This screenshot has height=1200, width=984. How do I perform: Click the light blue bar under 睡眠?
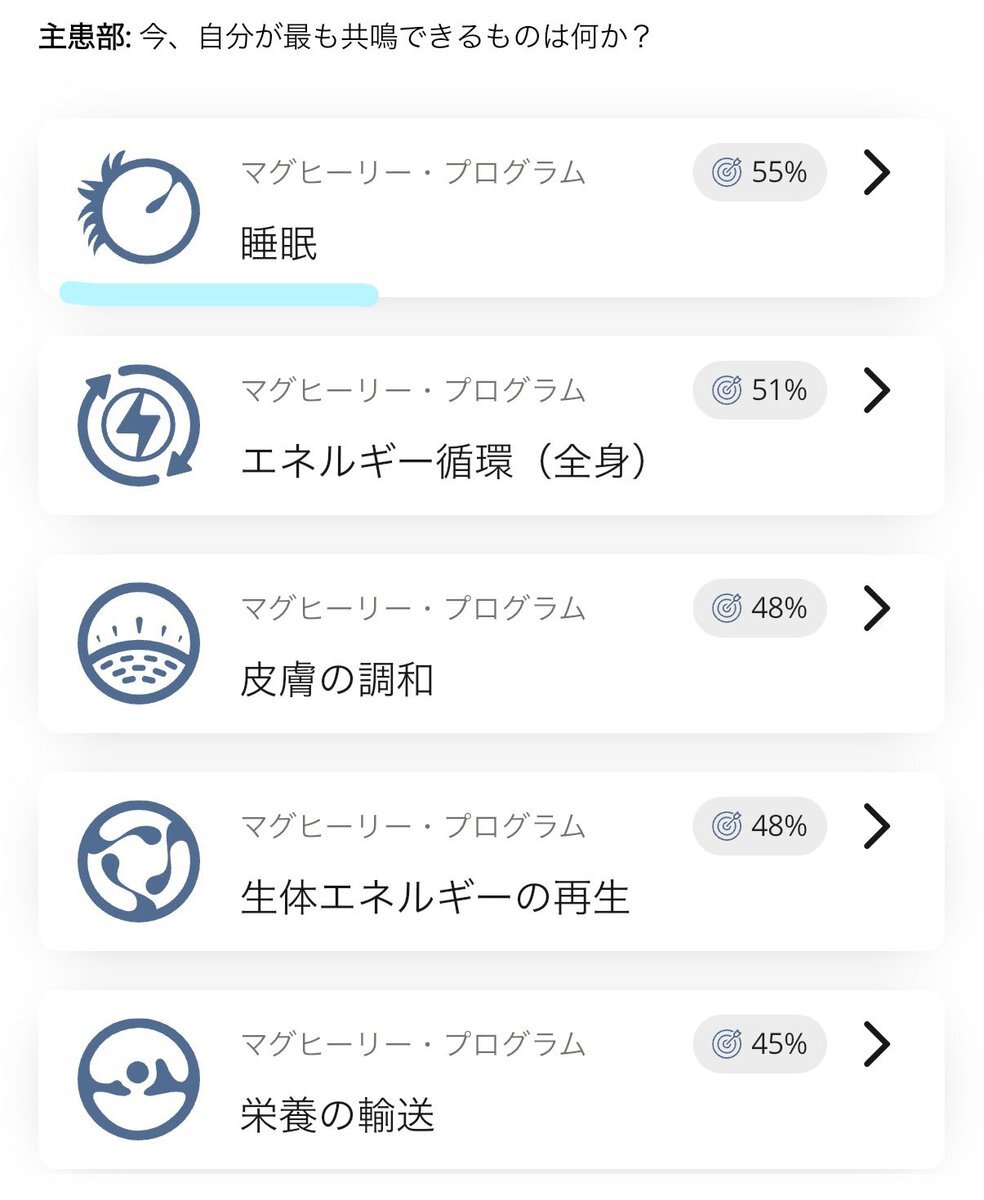click(218, 294)
